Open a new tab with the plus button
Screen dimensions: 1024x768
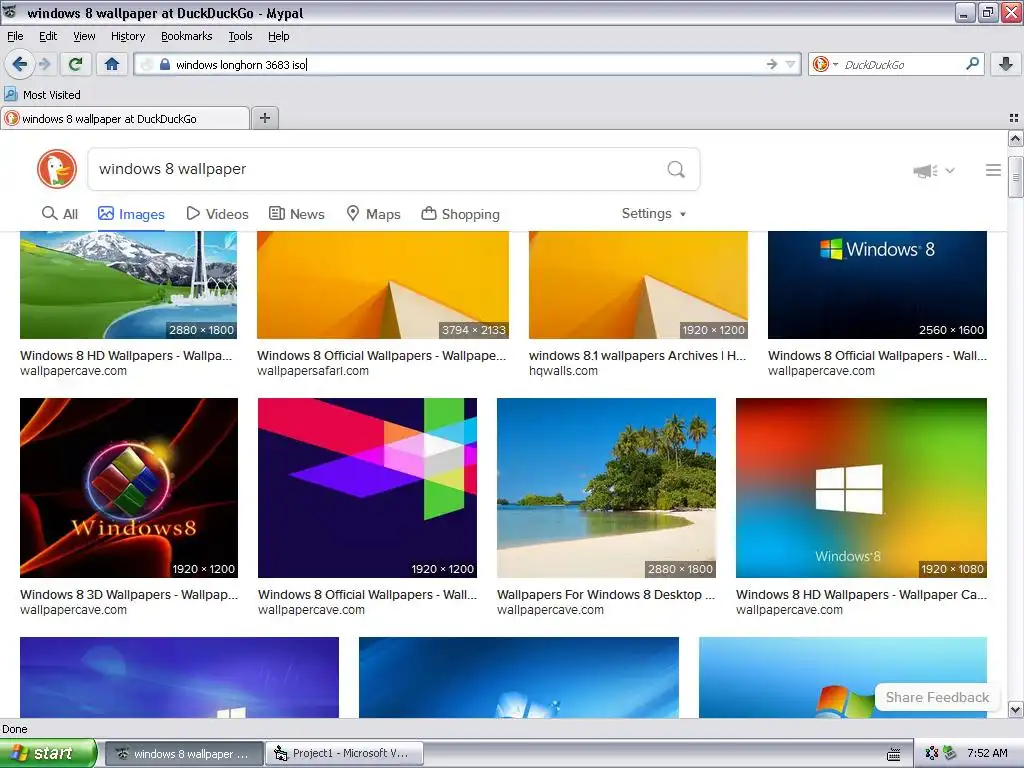(264, 118)
